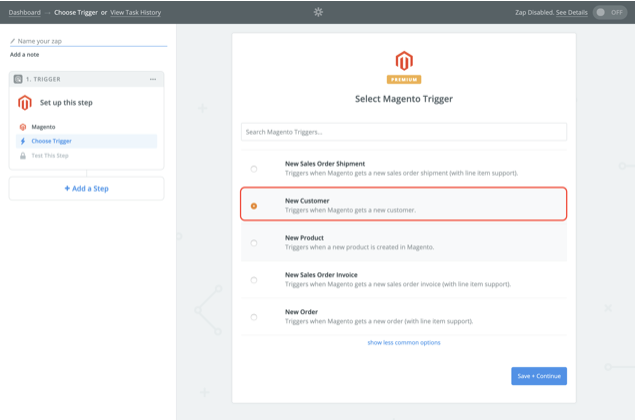Viewport: 635px width, 420px height.
Task: Select the New Product radio button
Action: 254,243
